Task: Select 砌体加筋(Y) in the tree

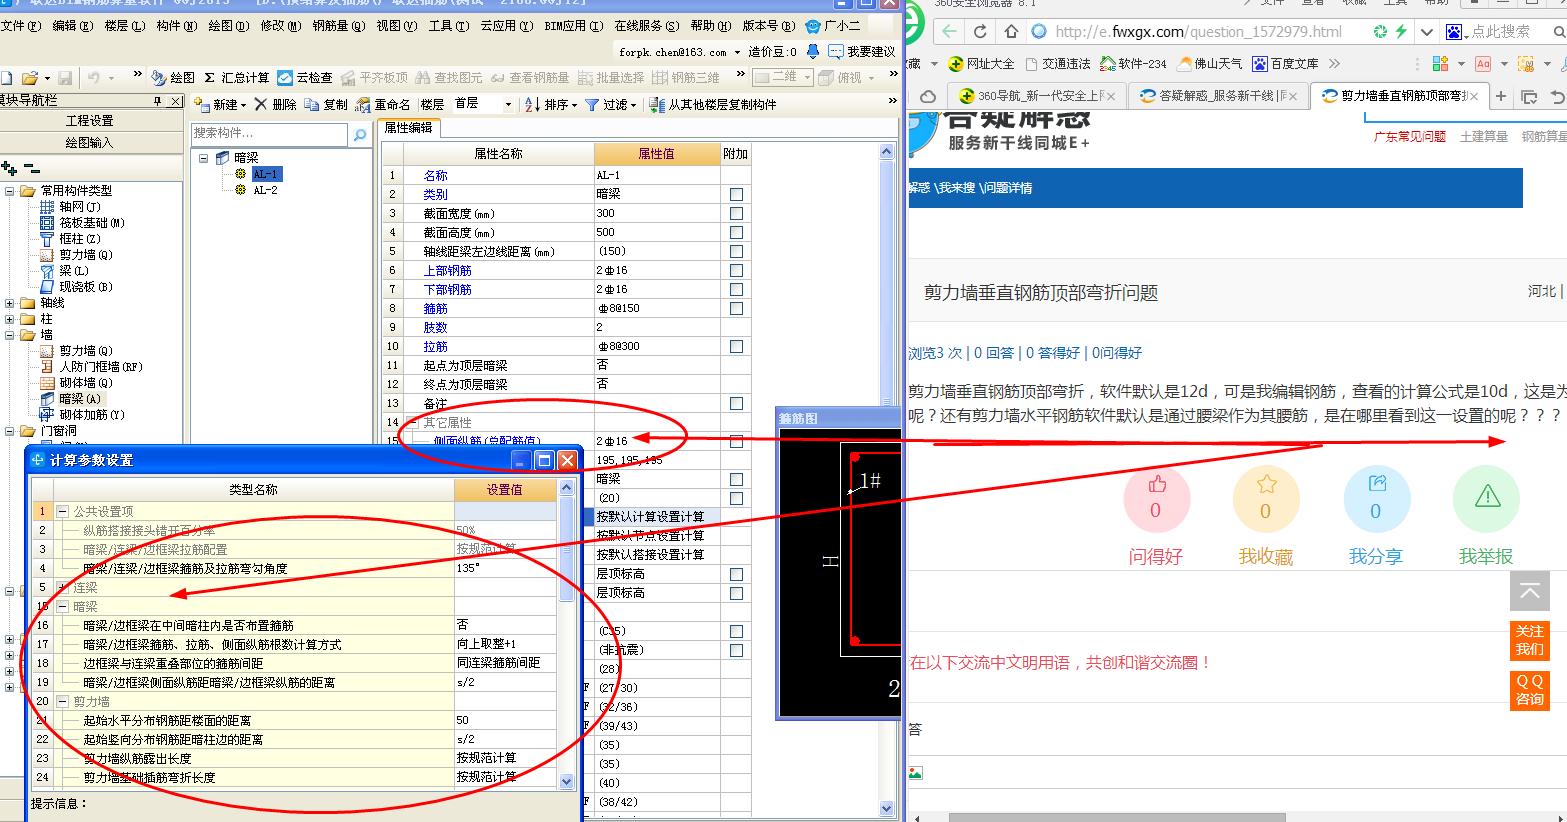Action: (x=92, y=415)
